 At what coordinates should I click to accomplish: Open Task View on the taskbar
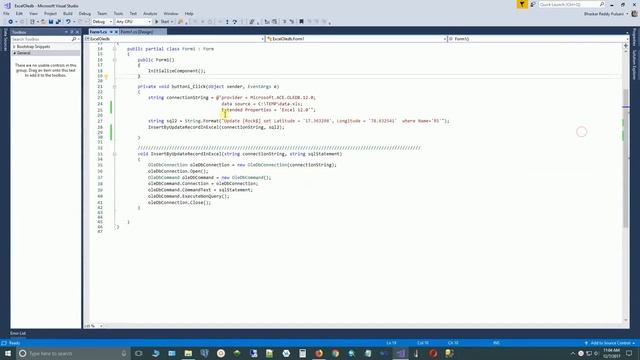139,353
